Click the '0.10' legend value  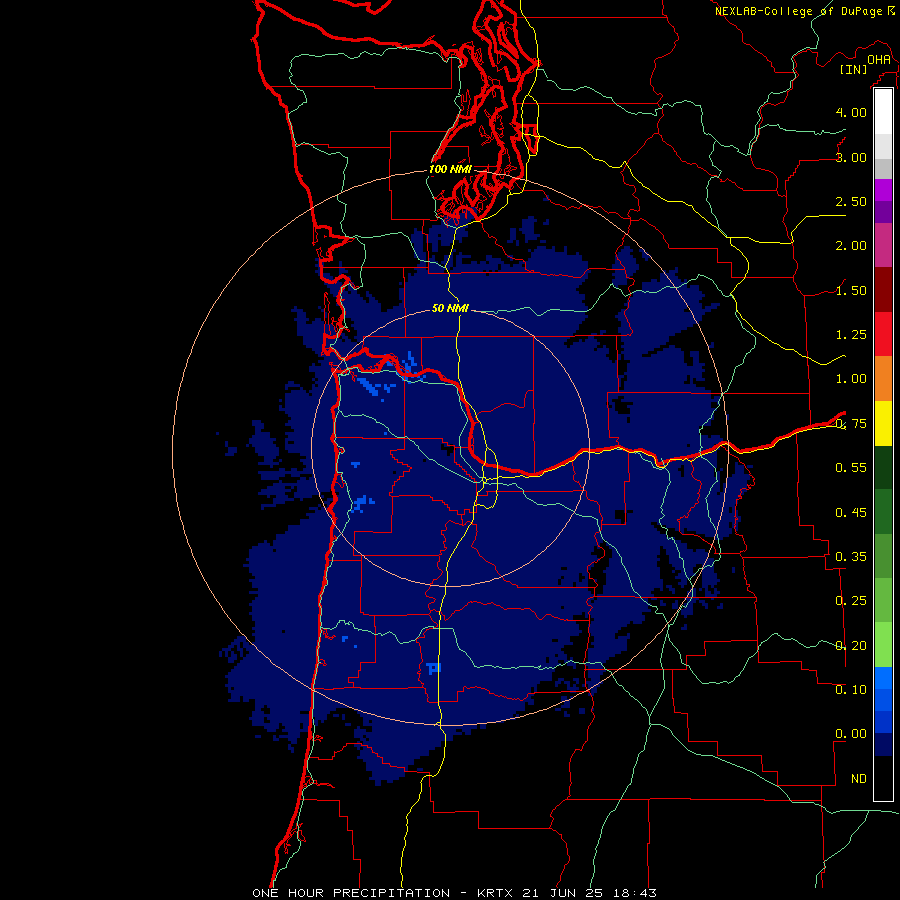tap(851, 689)
